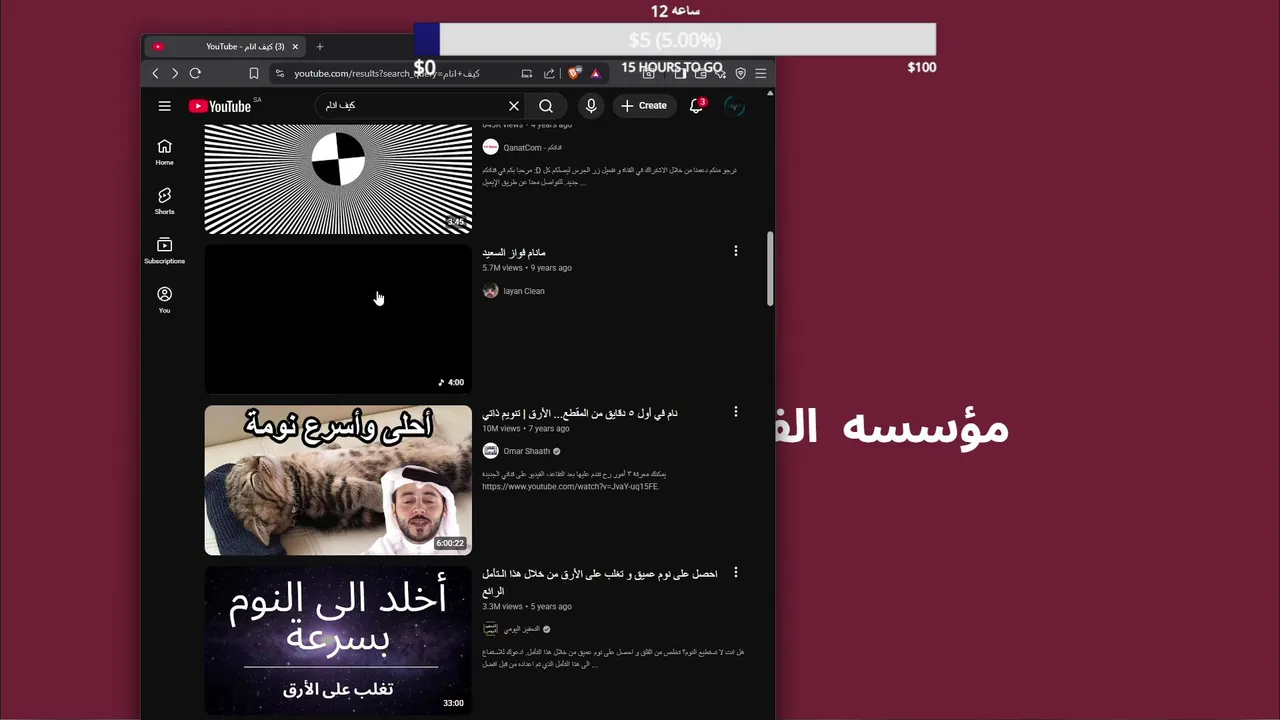1280x720 pixels.
Task: Click the layan Clean channel avatar
Action: point(490,291)
